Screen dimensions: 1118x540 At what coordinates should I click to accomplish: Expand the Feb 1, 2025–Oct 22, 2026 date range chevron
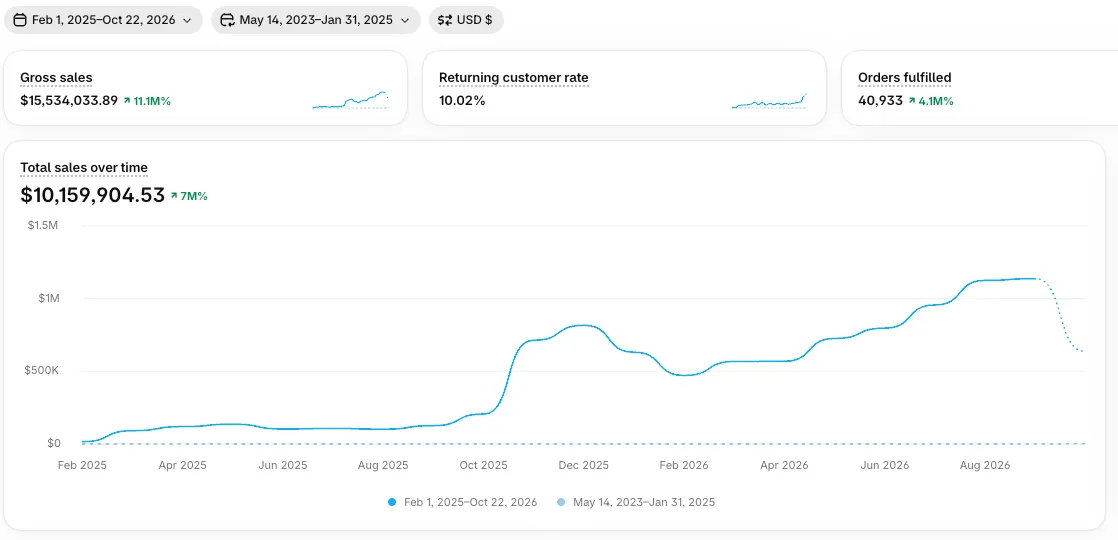click(187, 21)
